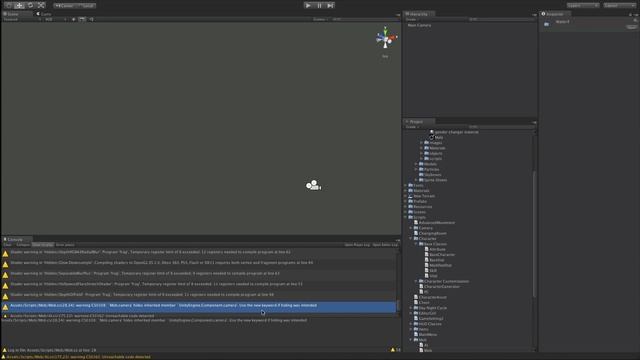Open the Layout dropdown
The image size is (640, 360).
coord(619,6)
